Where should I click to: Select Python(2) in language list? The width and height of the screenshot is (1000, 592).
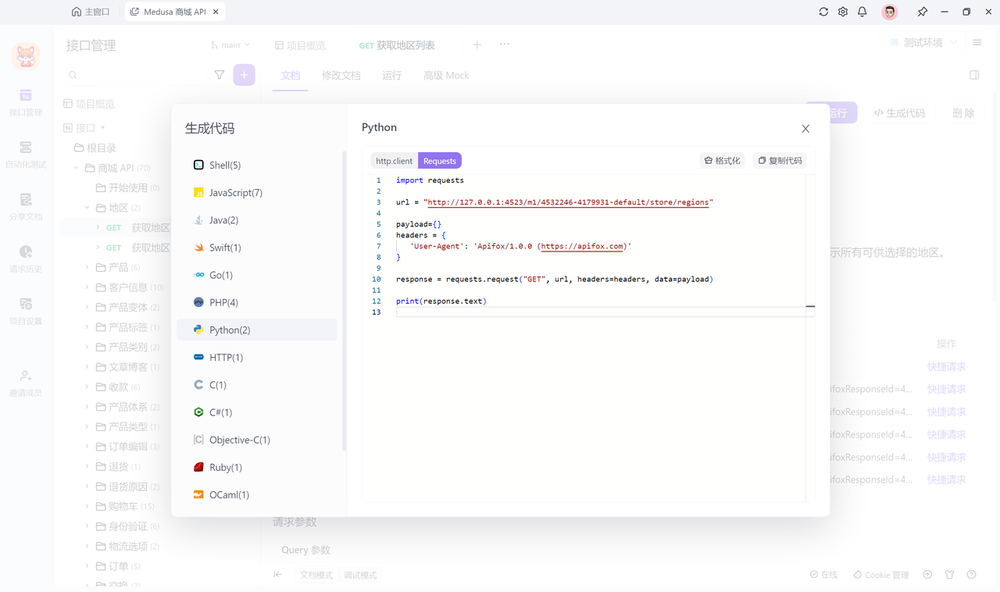coord(232,329)
